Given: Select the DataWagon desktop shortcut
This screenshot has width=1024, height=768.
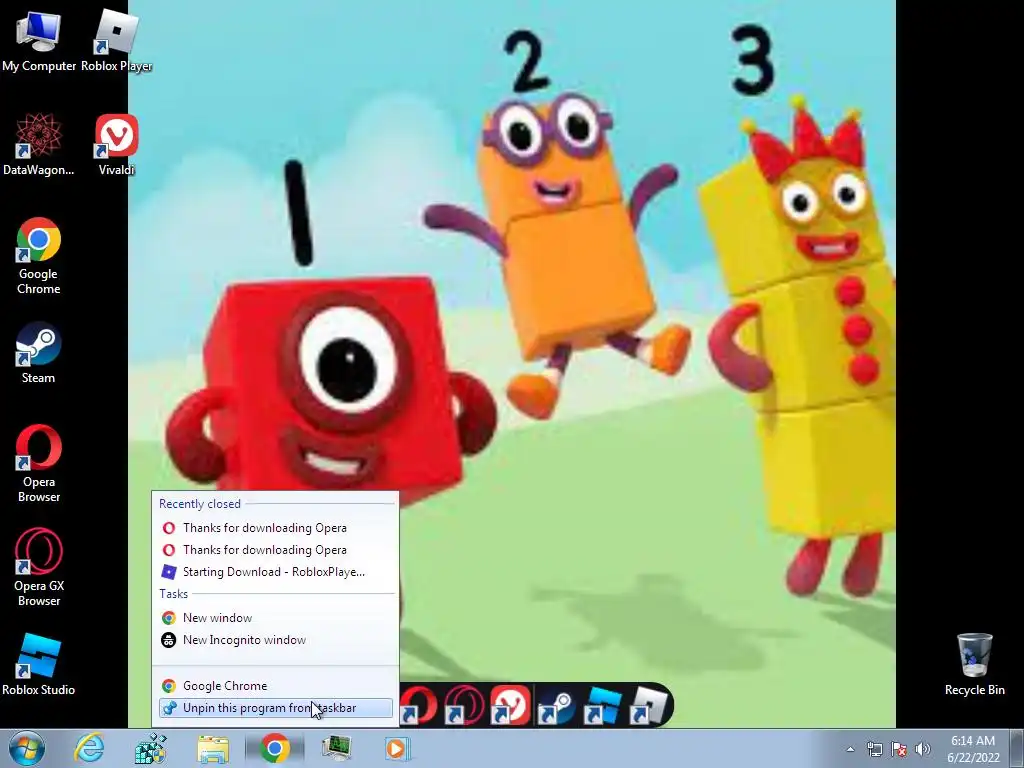Looking at the screenshot, I should pyautogui.click(x=39, y=144).
